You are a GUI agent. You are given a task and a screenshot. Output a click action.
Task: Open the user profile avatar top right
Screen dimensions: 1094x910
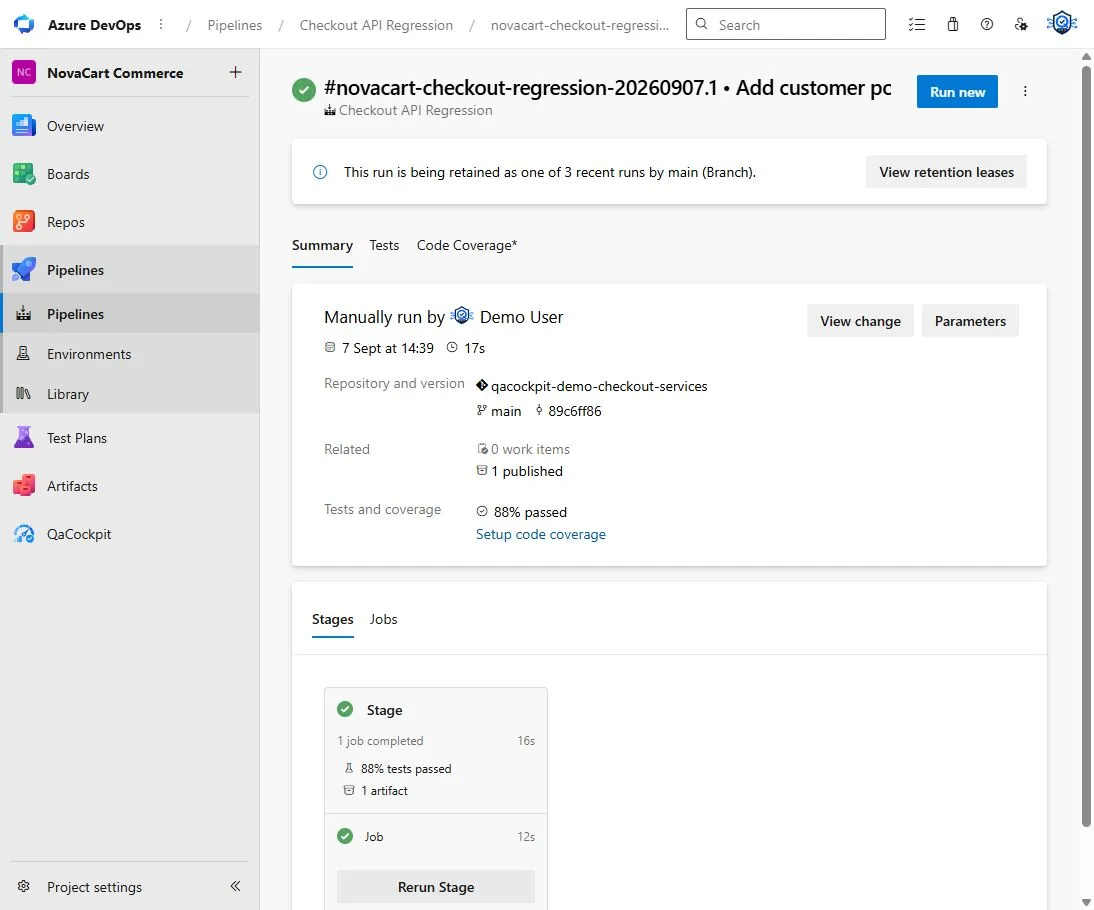[x=1062, y=23]
